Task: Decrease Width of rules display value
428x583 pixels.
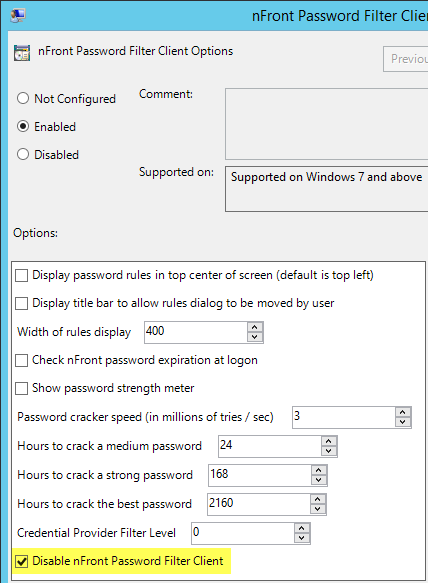Action: click(255, 337)
